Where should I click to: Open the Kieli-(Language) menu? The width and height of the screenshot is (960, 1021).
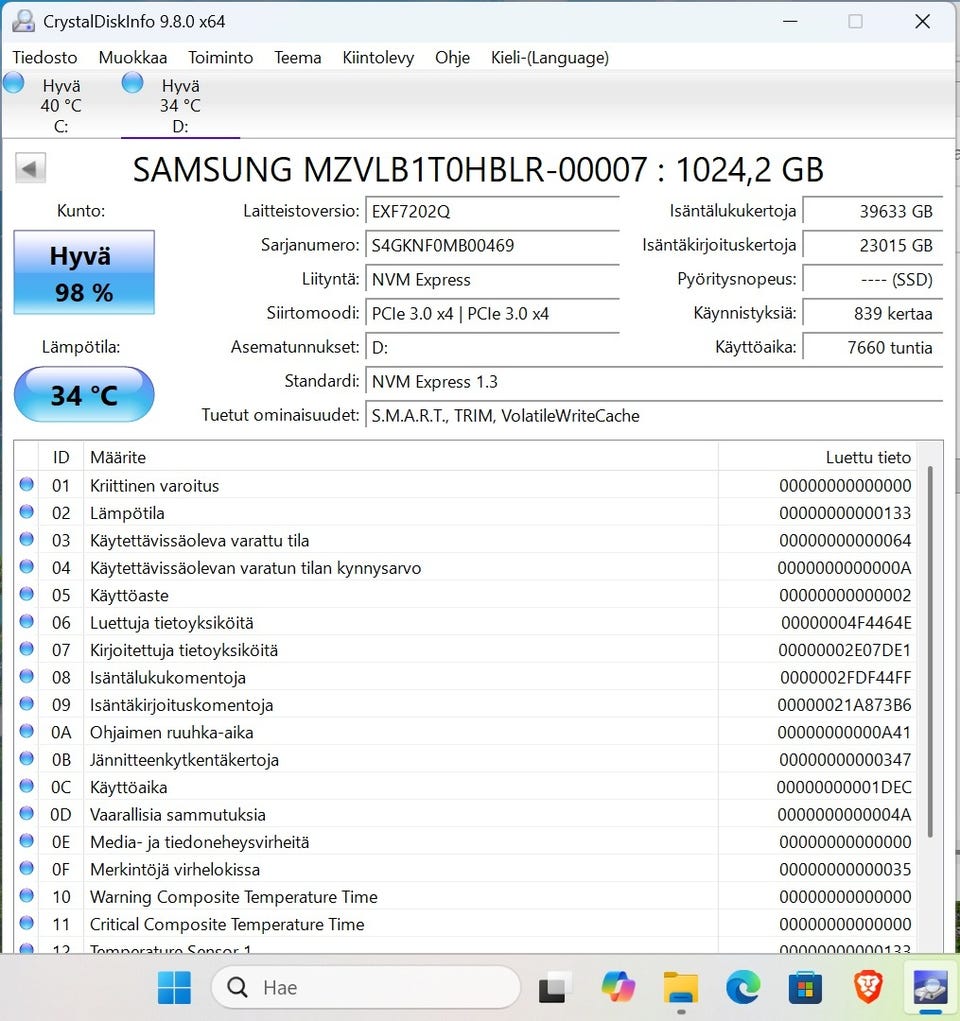(x=550, y=57)
